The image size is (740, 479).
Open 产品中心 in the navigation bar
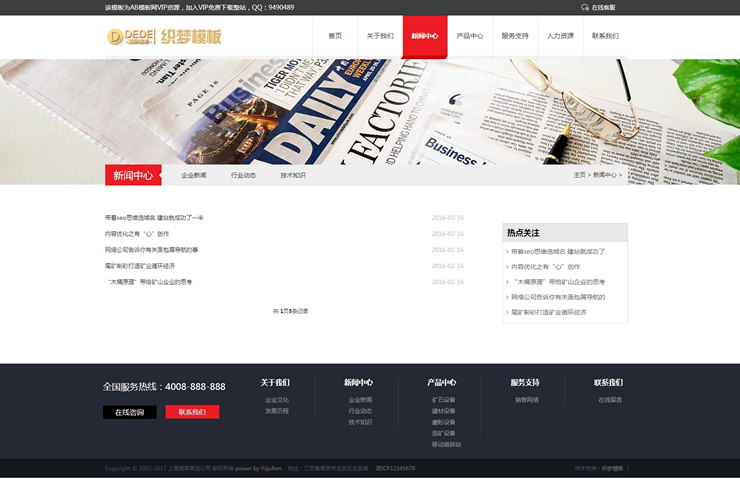point(470,36)
